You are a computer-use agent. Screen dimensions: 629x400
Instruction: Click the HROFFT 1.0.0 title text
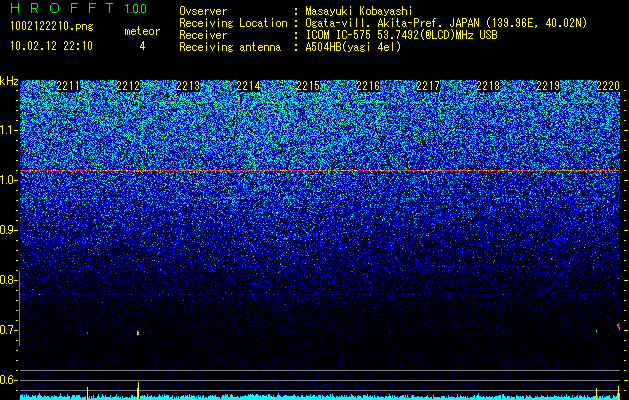point(79,8)
